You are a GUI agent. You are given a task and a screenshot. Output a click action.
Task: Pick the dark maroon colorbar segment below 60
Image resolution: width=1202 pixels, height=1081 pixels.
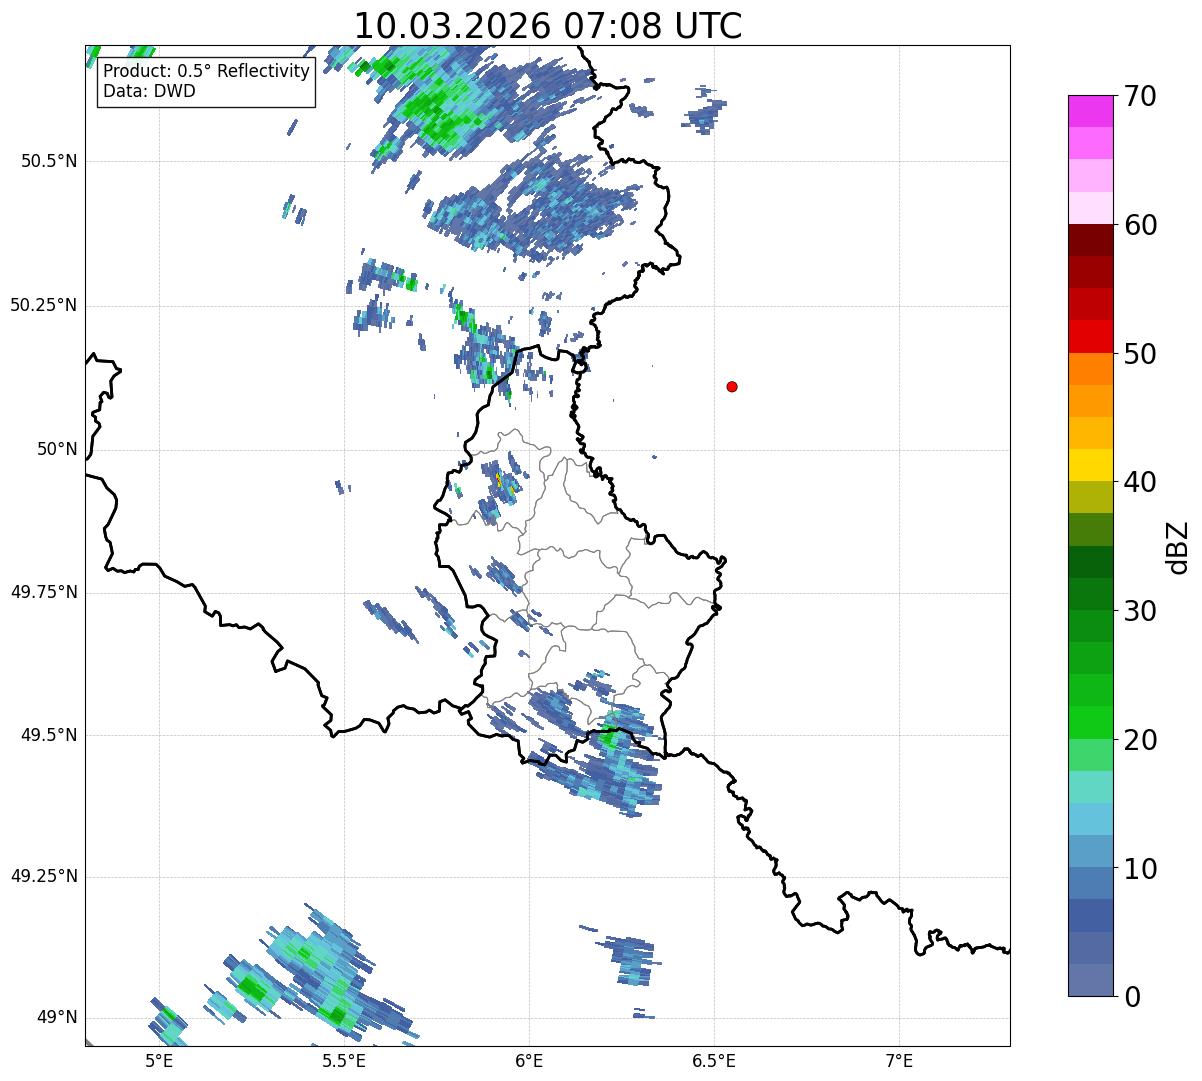[x=1090, y=240]
